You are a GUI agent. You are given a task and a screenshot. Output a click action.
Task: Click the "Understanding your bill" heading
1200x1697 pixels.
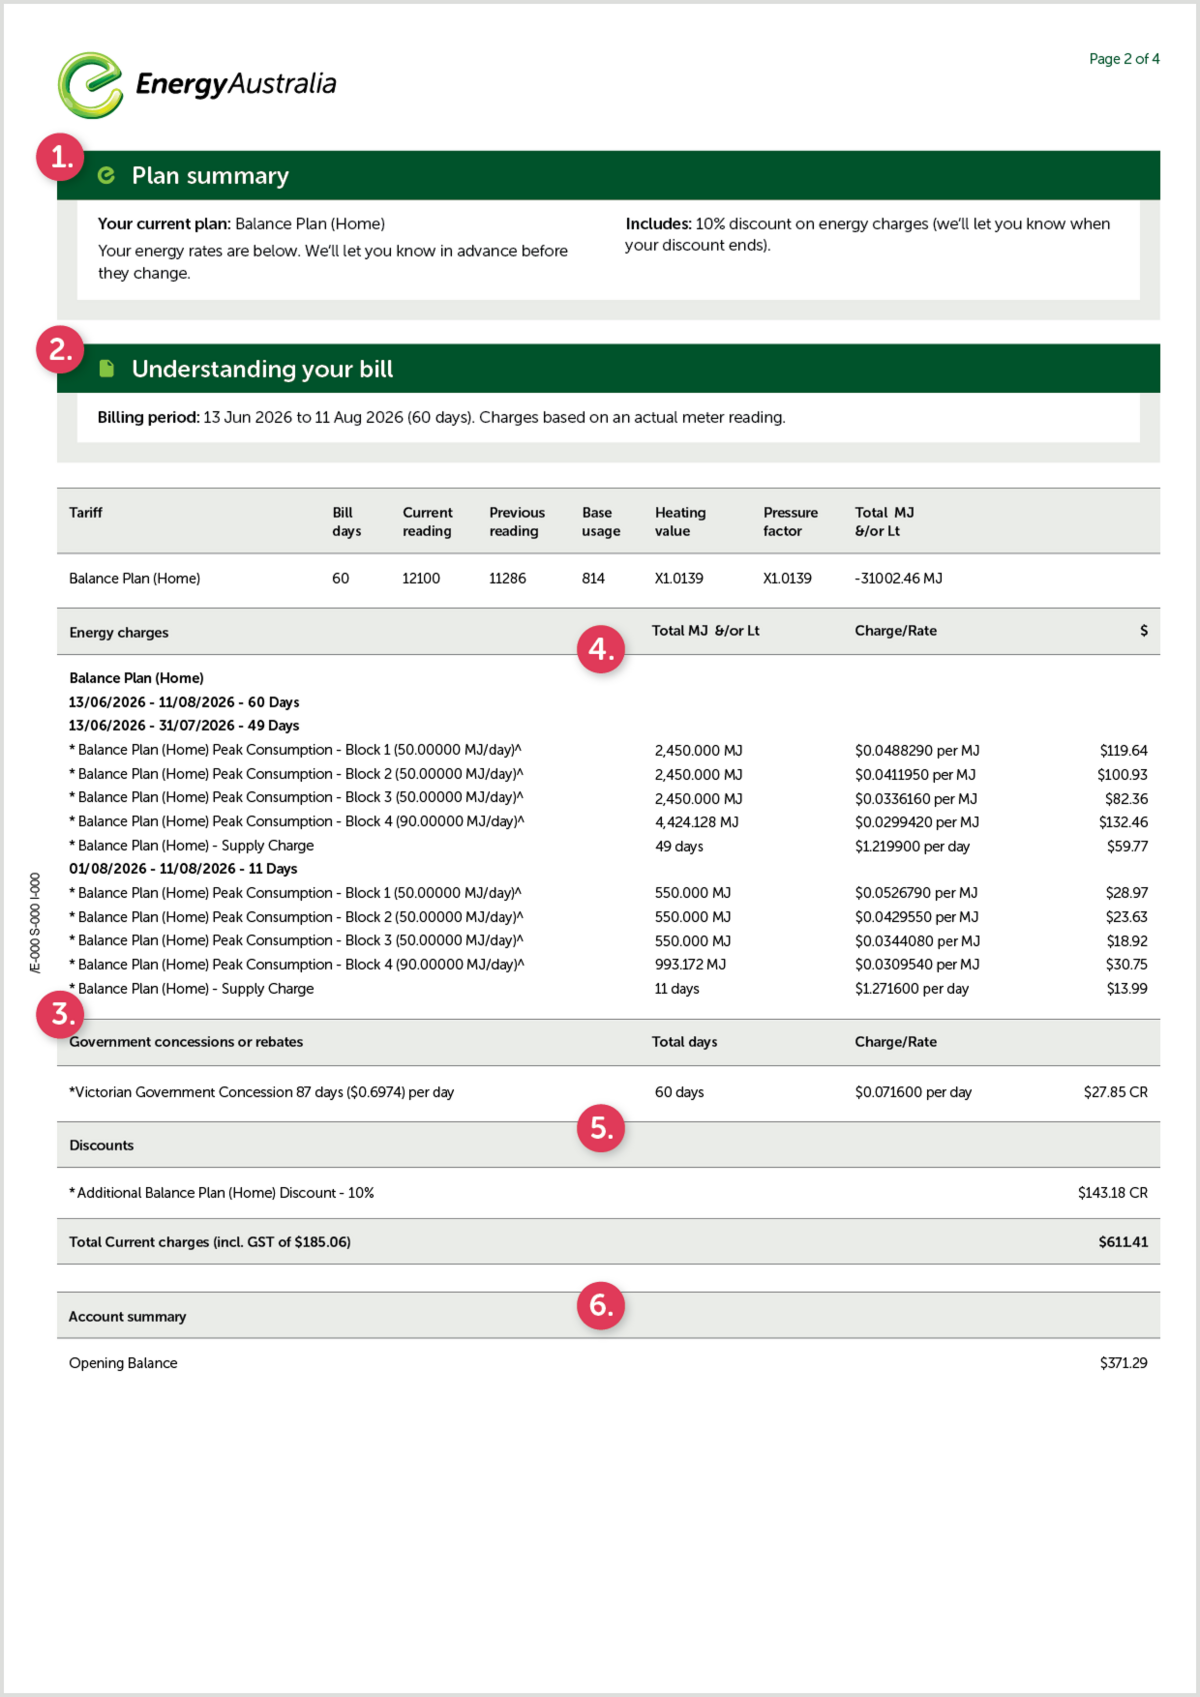pyautogui.click(x=262, y=369)
